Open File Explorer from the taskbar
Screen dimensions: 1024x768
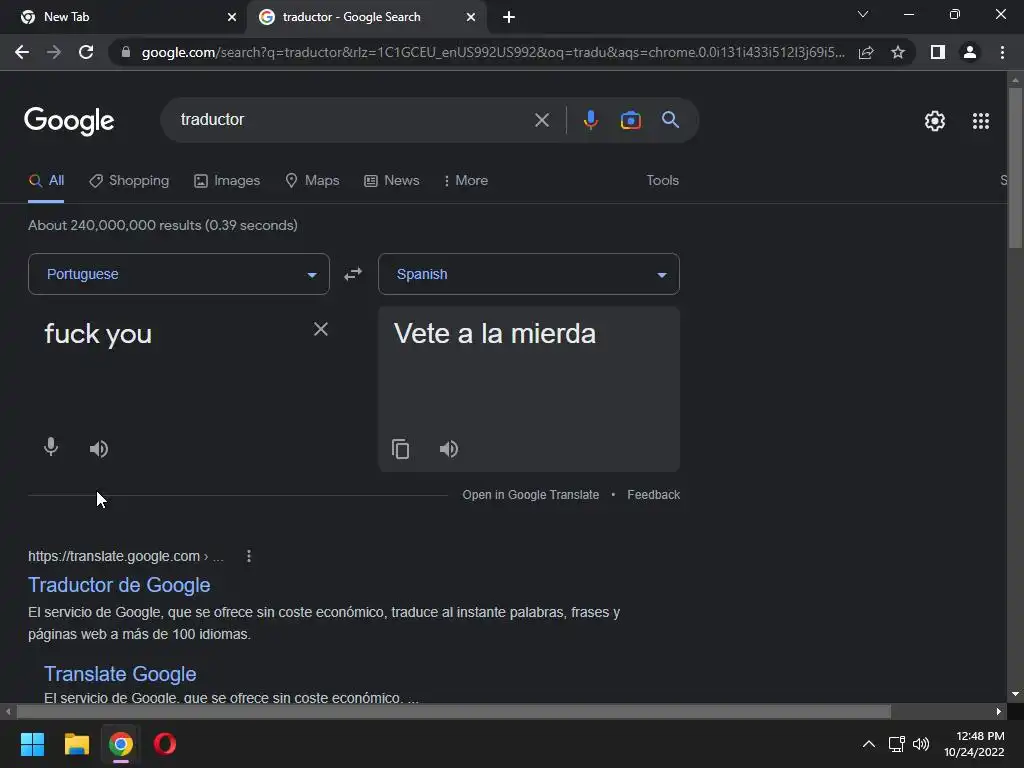pos(76,744)
